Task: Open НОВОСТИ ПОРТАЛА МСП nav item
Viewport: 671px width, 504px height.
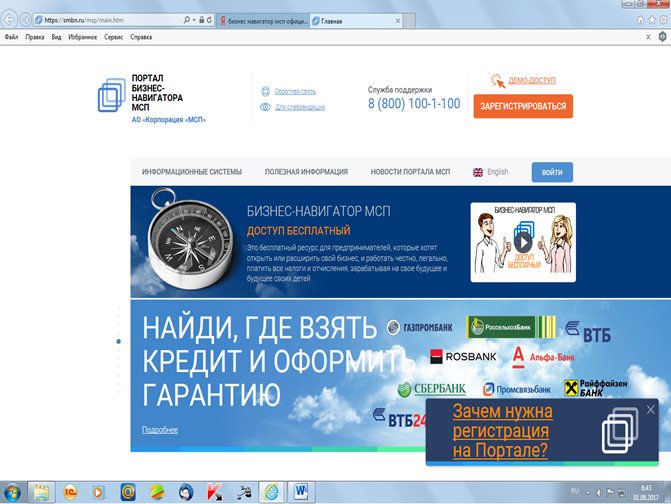Action: [x=410, y=172]
